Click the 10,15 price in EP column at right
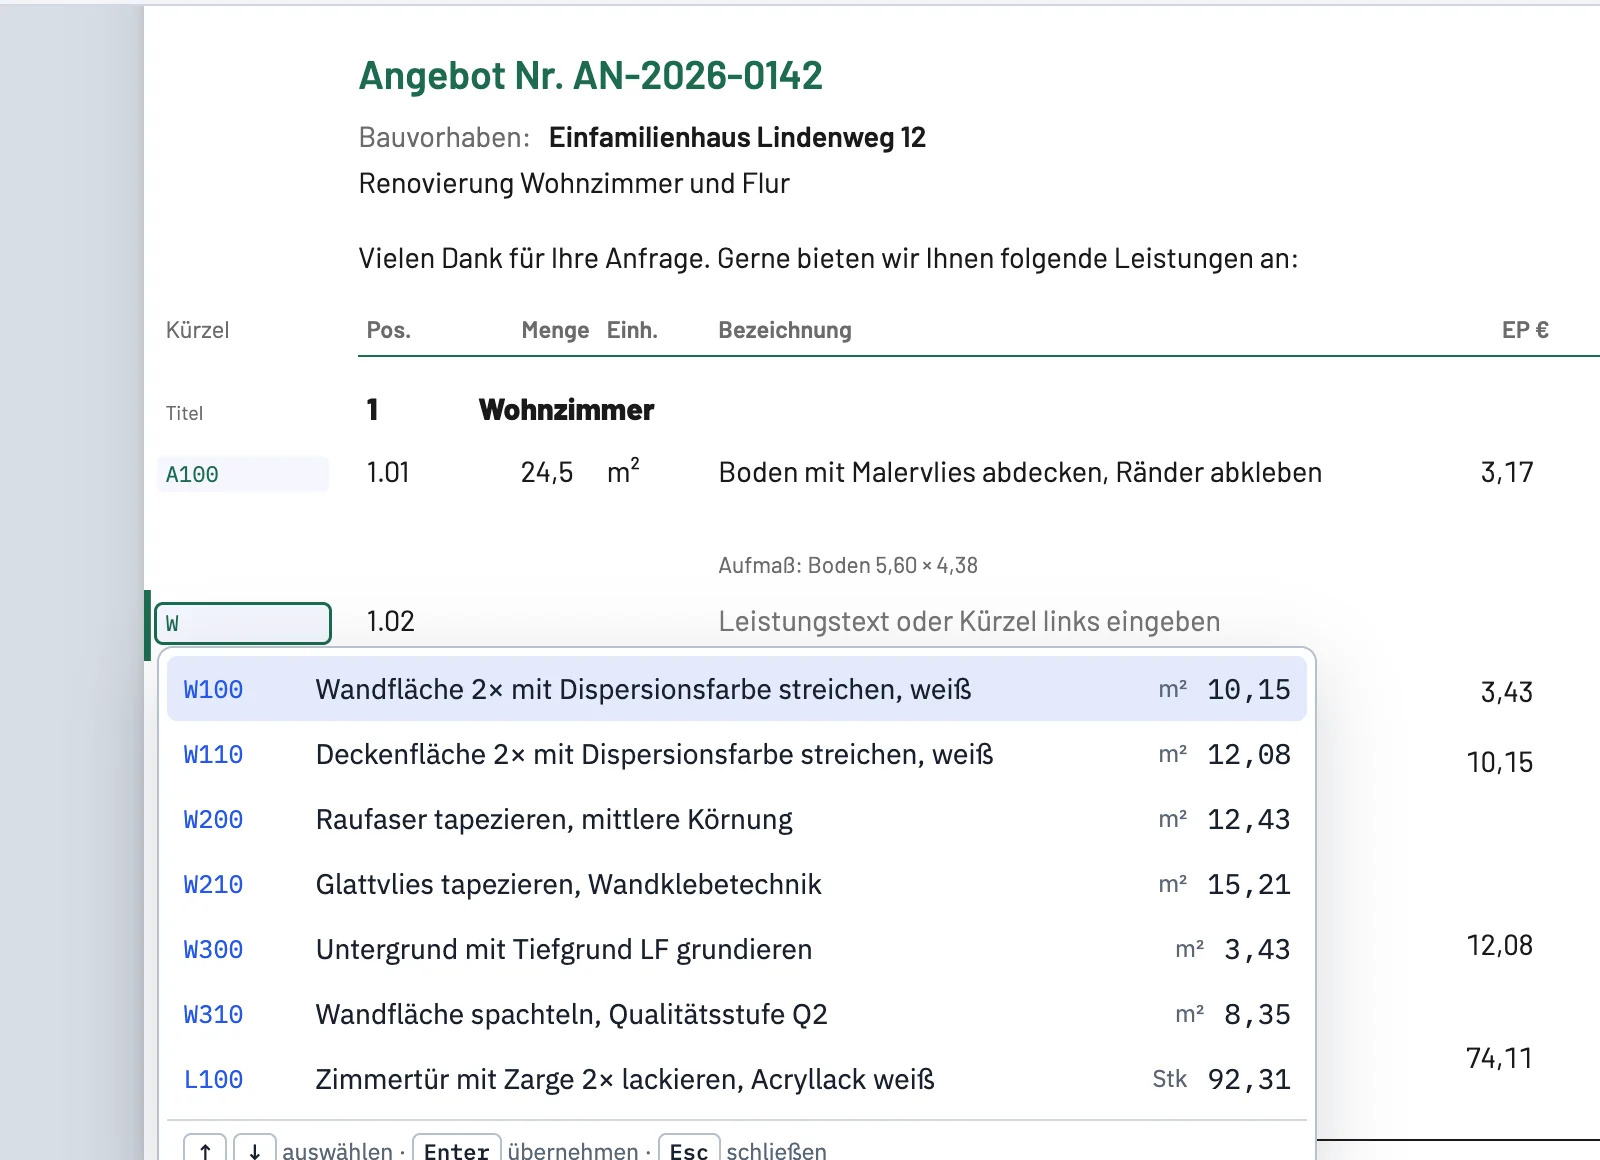This screenshot has height=1160, width=1600. [1499, 763]
